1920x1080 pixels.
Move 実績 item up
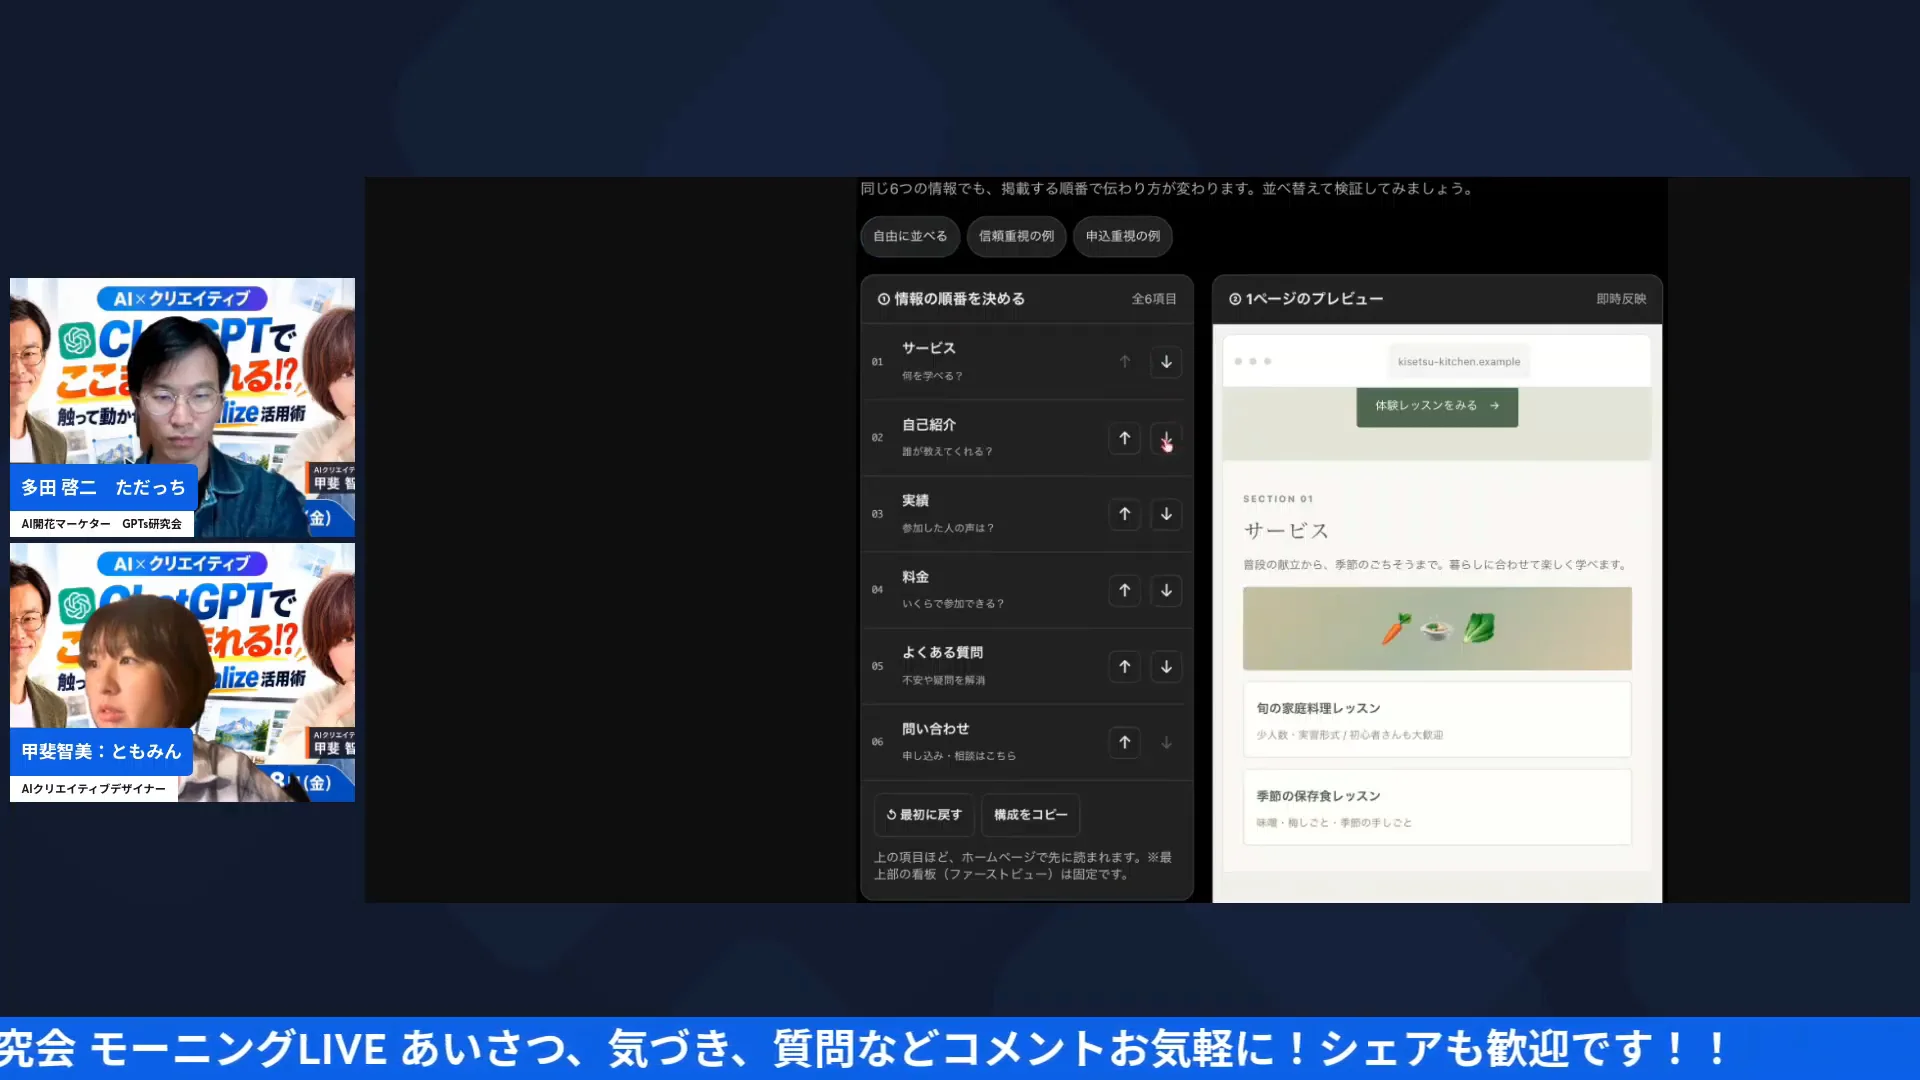tap(1125, 514)
